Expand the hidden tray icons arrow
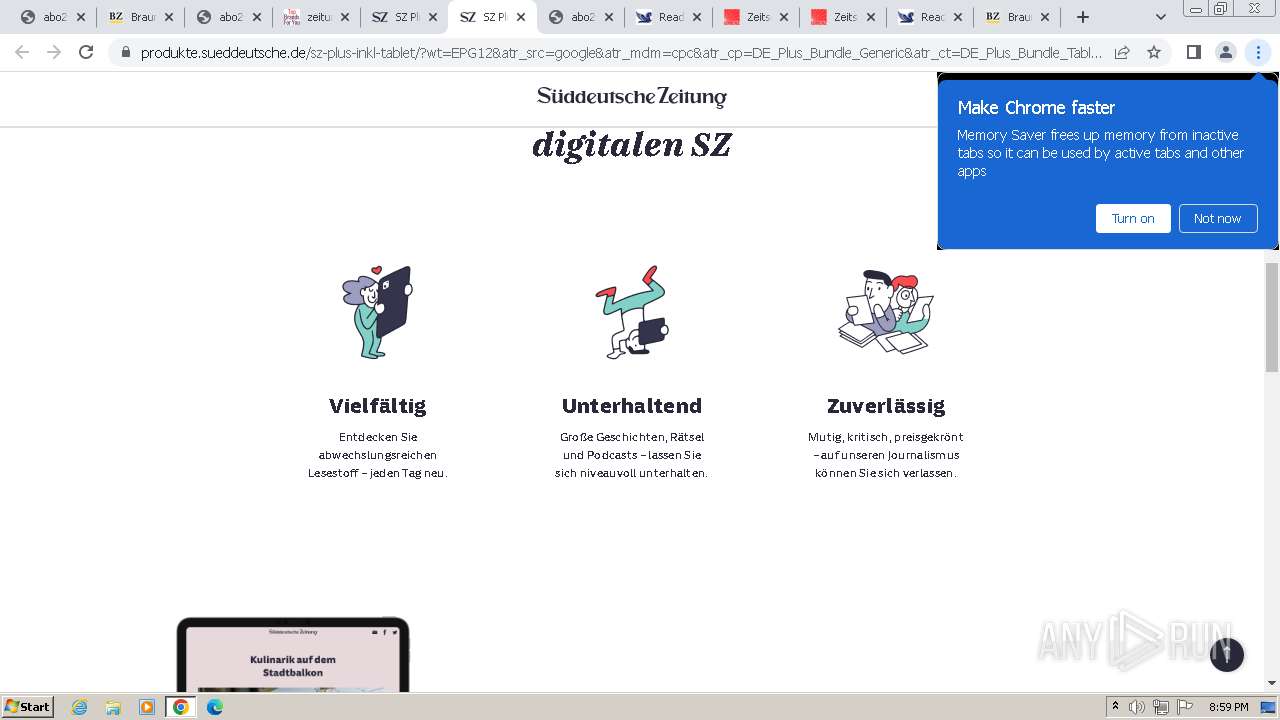1280x720 pixels. click(1115, 706)
